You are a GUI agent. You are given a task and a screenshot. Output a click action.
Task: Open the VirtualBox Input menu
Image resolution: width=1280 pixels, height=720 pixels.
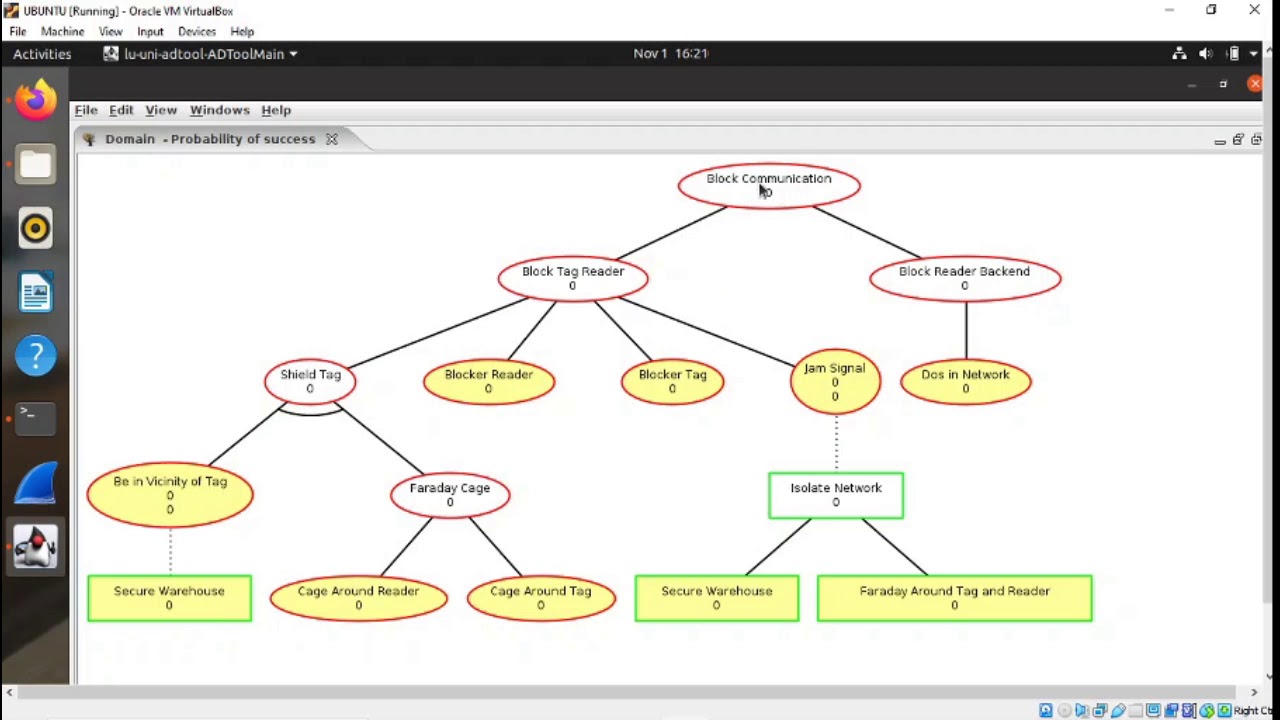pos(150,31)
